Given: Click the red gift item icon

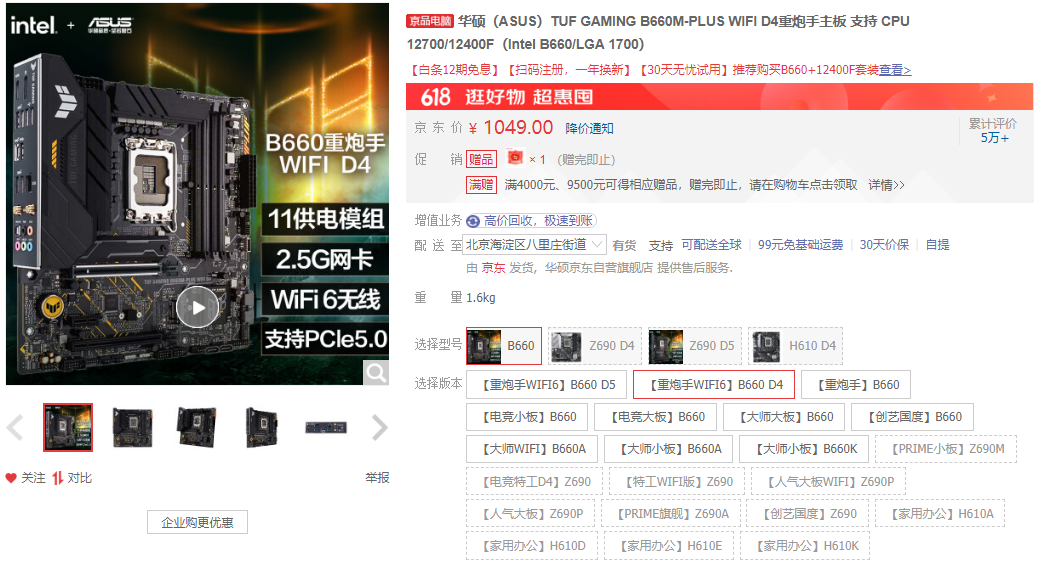Looking at the screenshot, I should click(x=515, y=158).
